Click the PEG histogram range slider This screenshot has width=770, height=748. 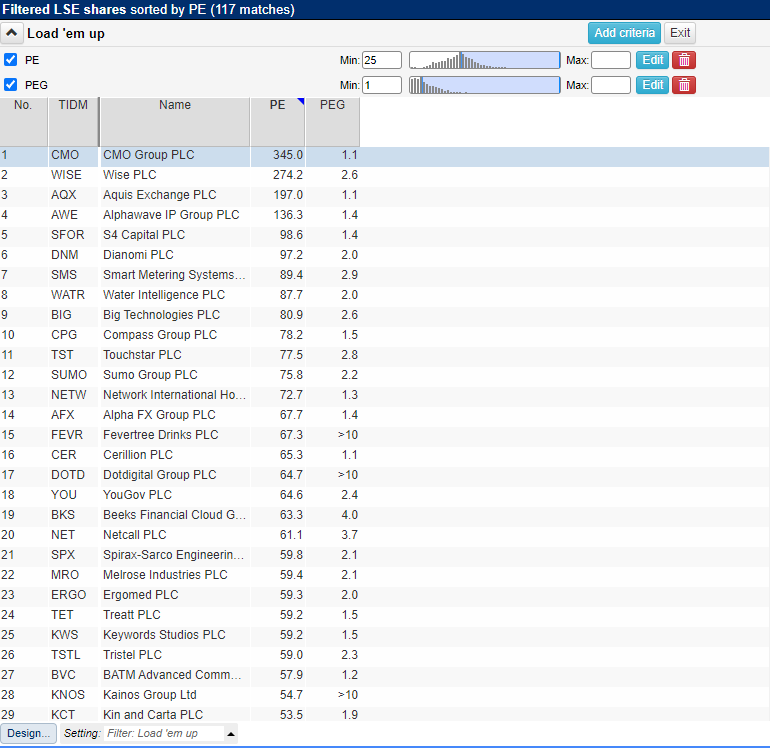point(484,85)
